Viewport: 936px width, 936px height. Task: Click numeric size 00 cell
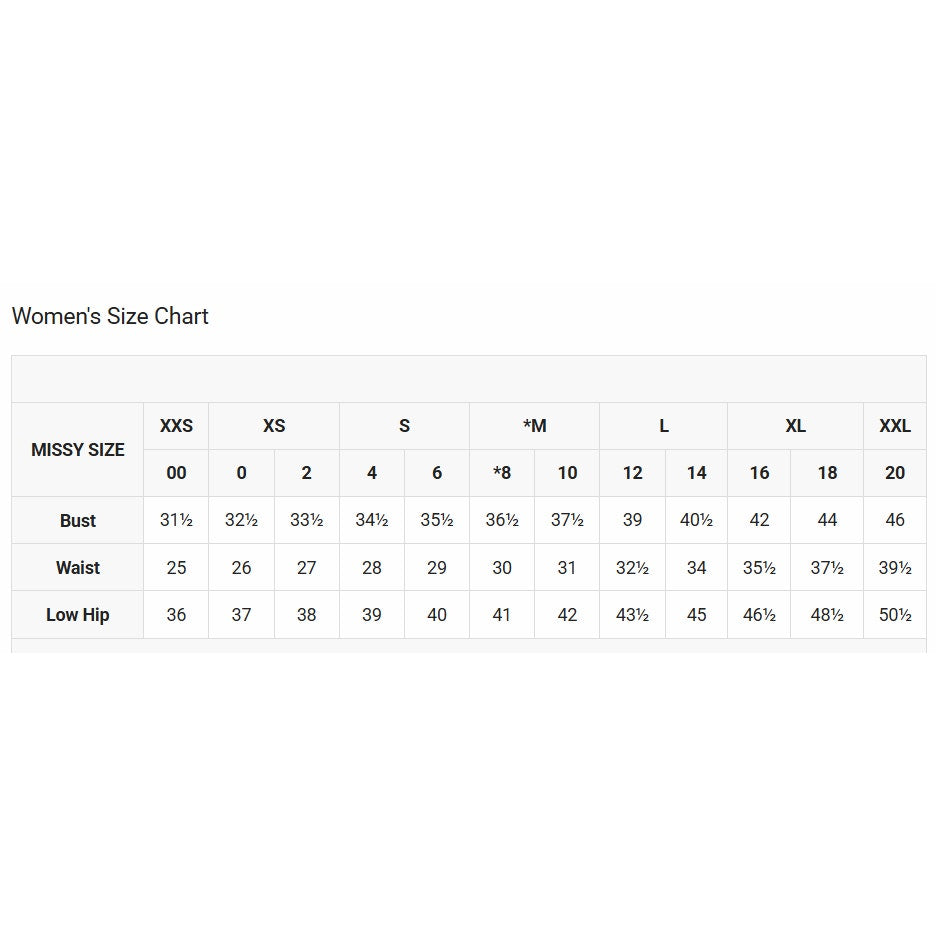pyautogui.click(x=176, y=473)
